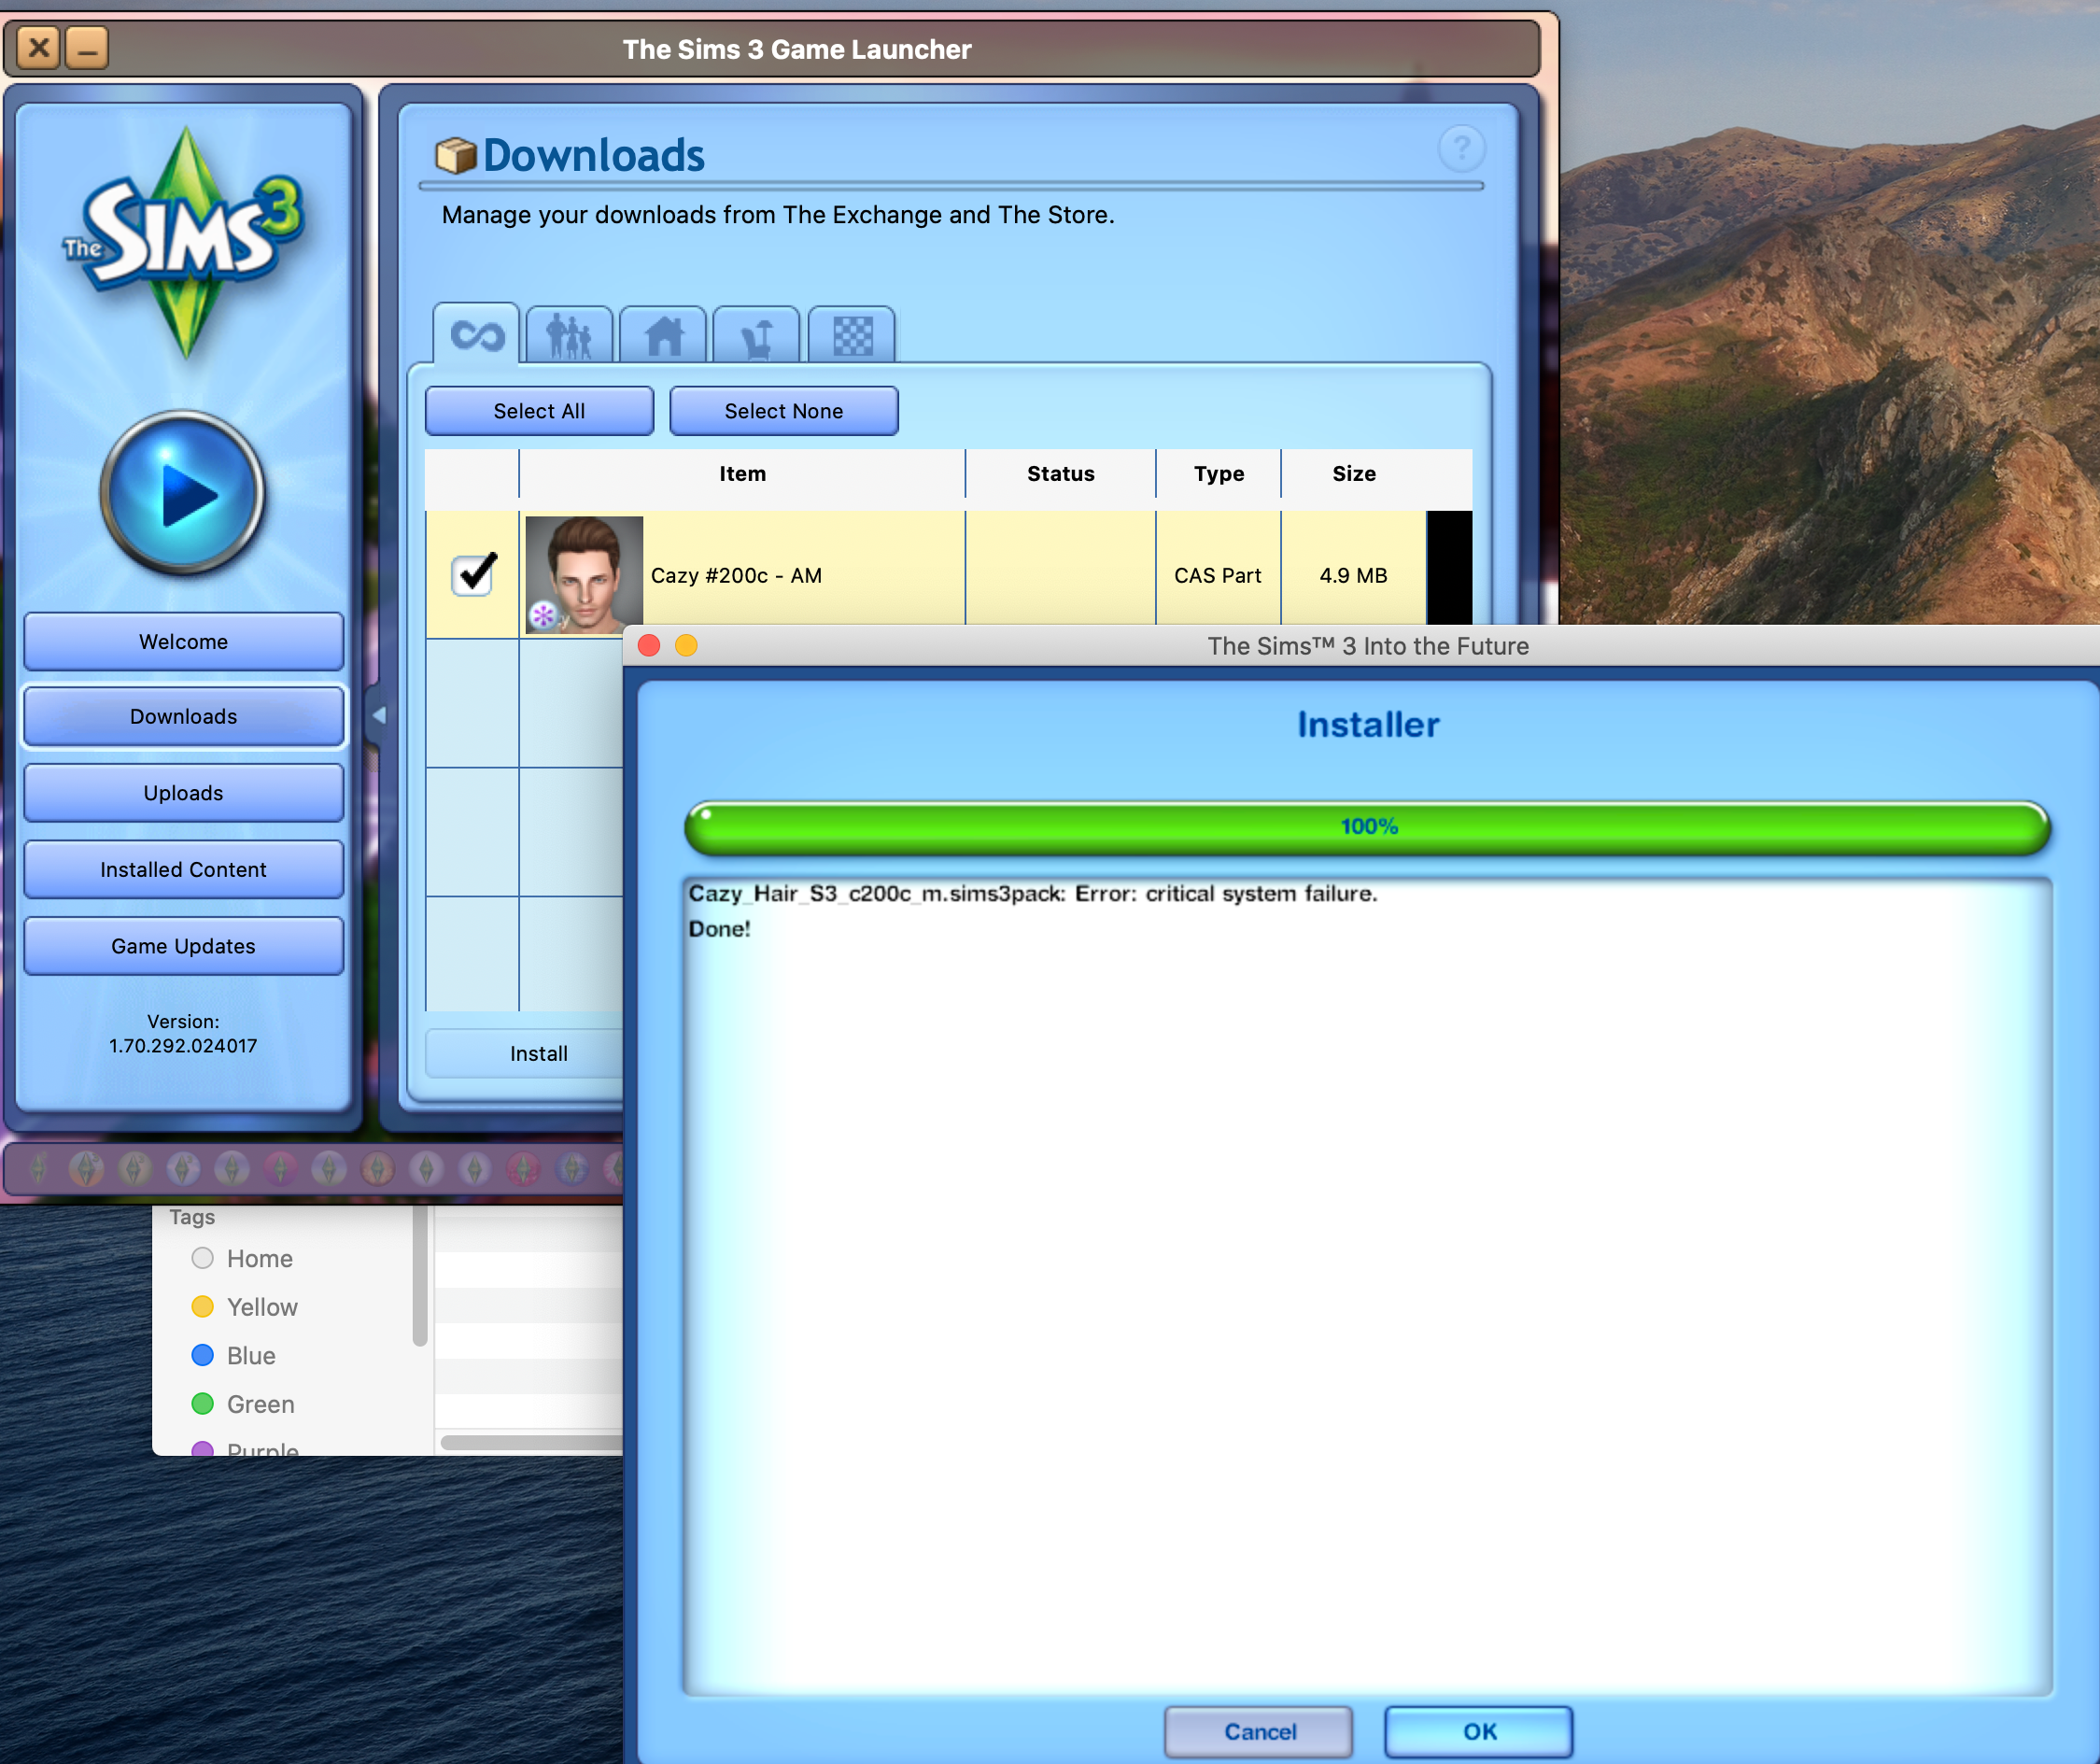The width and height of the screenshot is (2100, 1764).
Task: Click OK in the Installer dialog
Action: click(1478, 1731)
